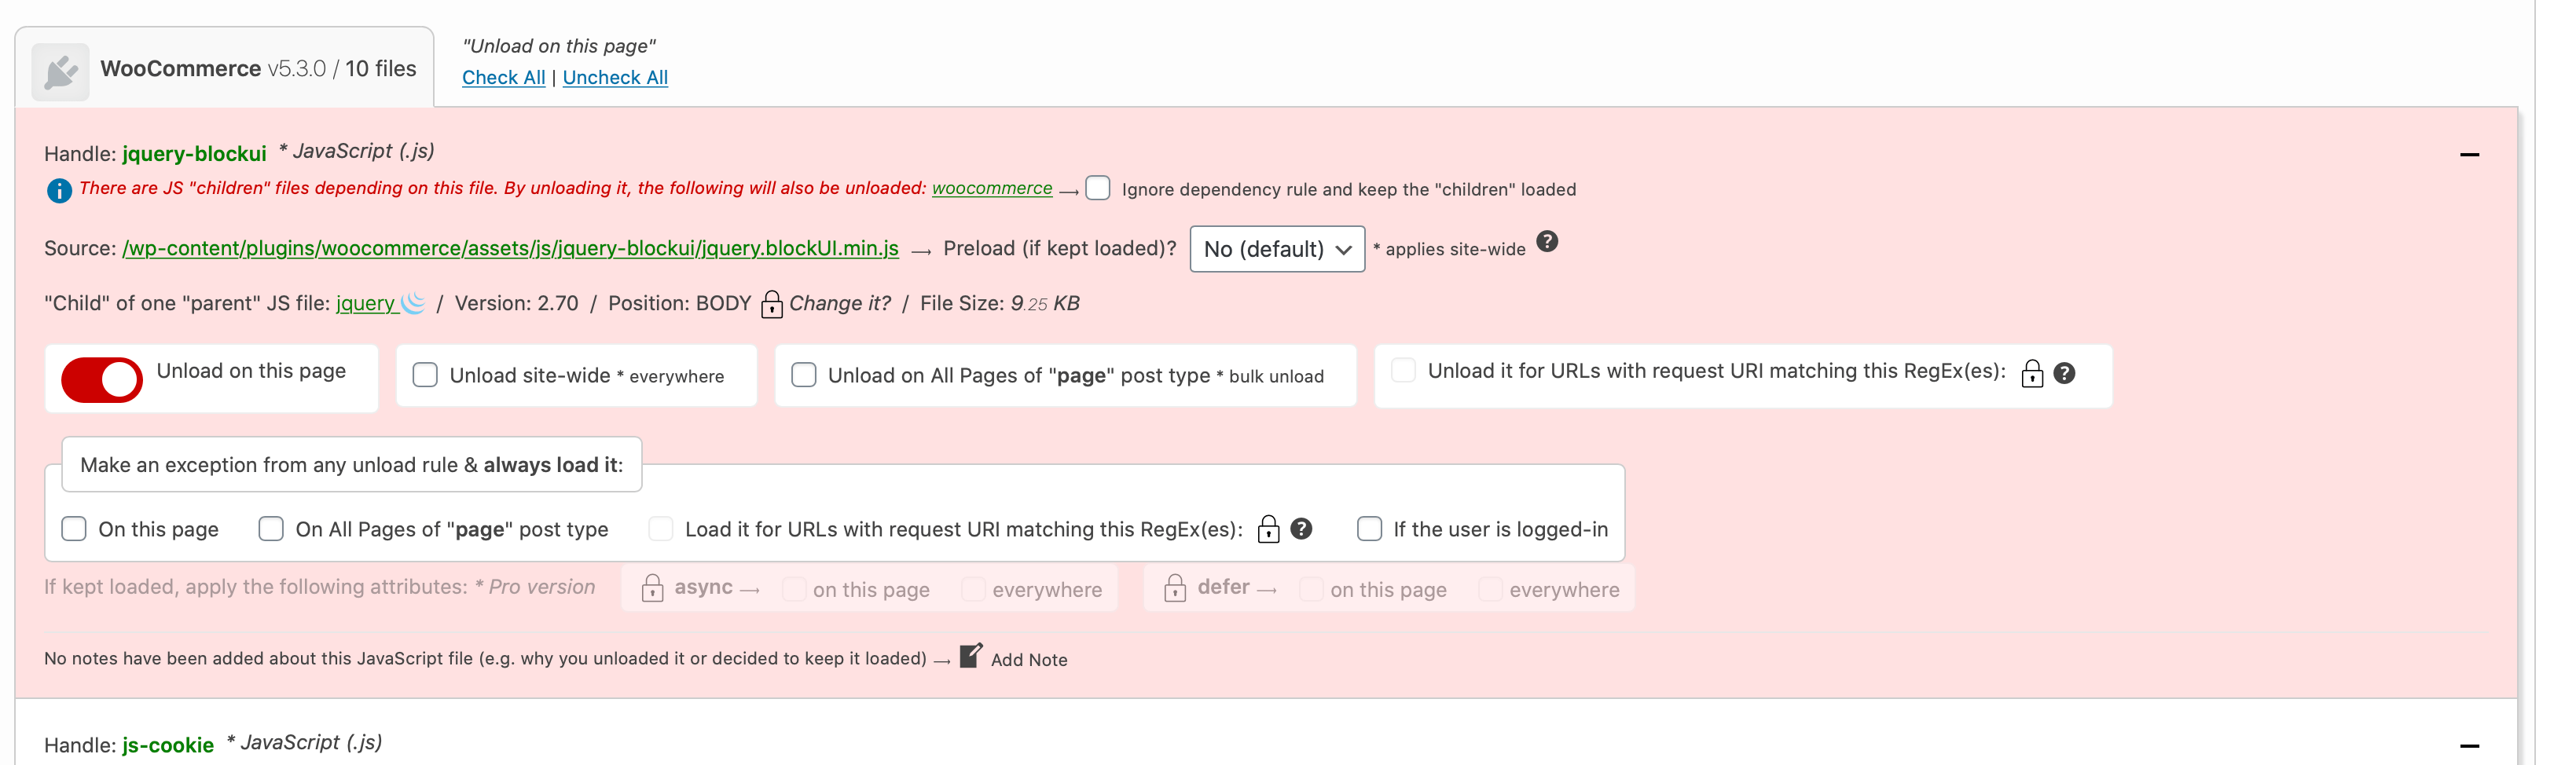2576x765 pixels.
Task: Click the Add Note pencil icon
Action: [x=970, y=656]
